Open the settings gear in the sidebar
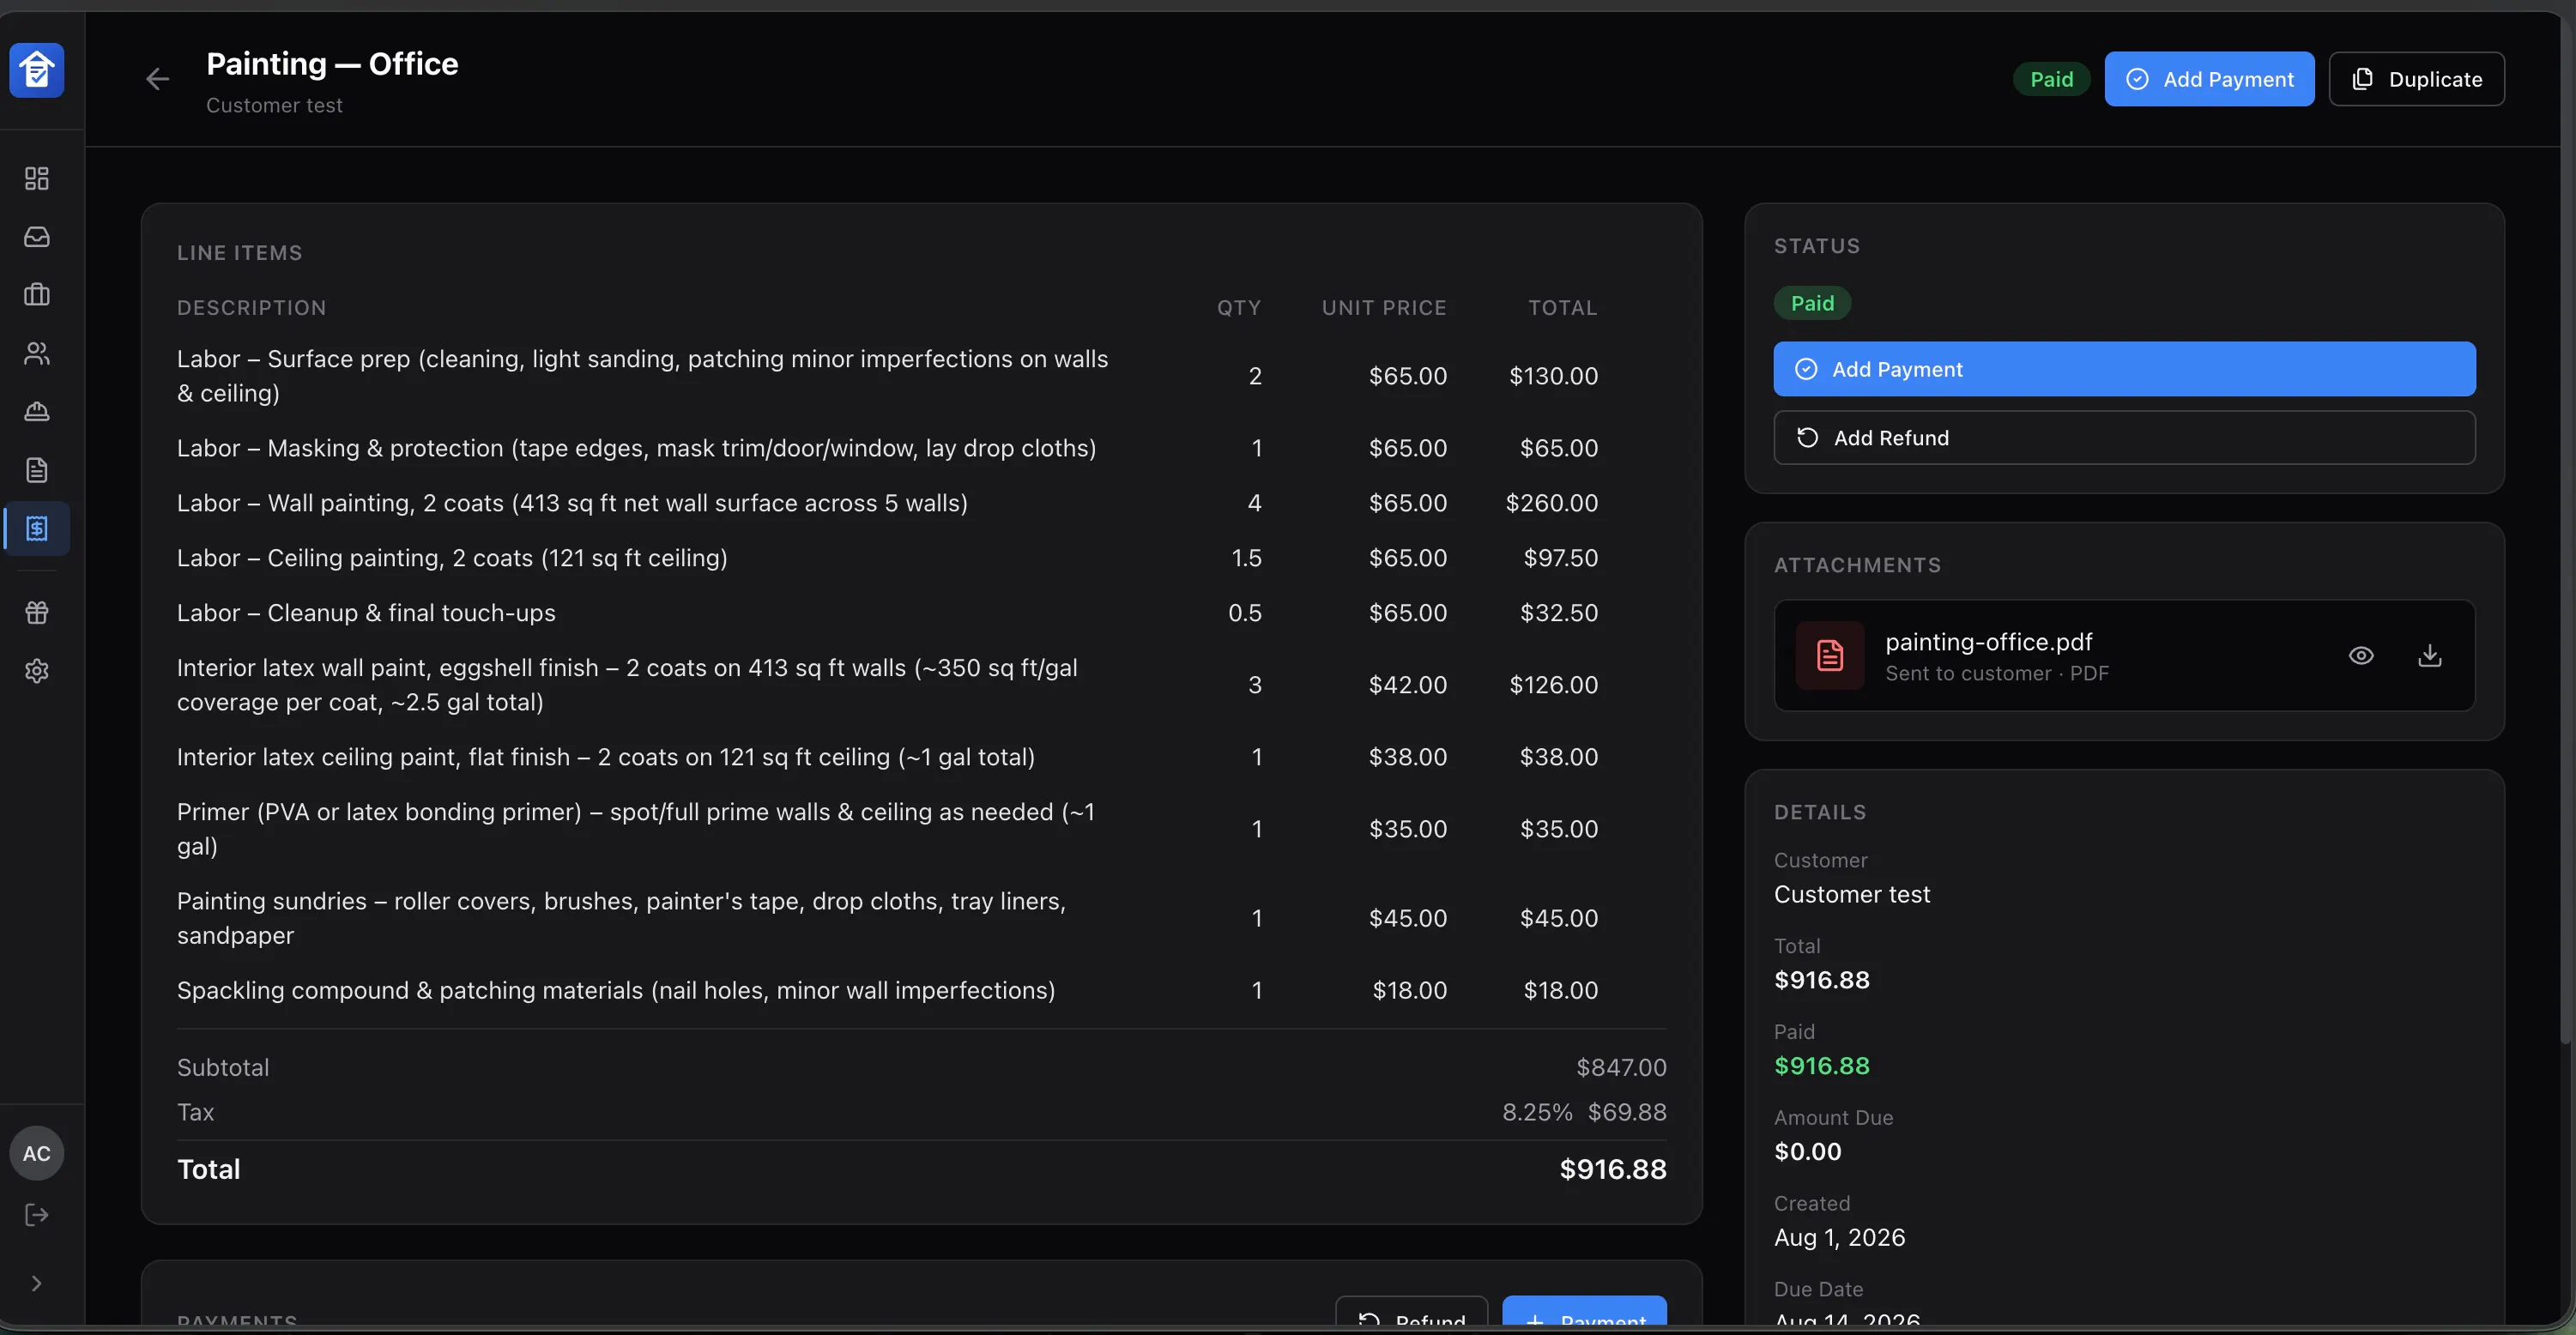The width and height of the screenshot is (2576, 1335). tap(37, 671)
